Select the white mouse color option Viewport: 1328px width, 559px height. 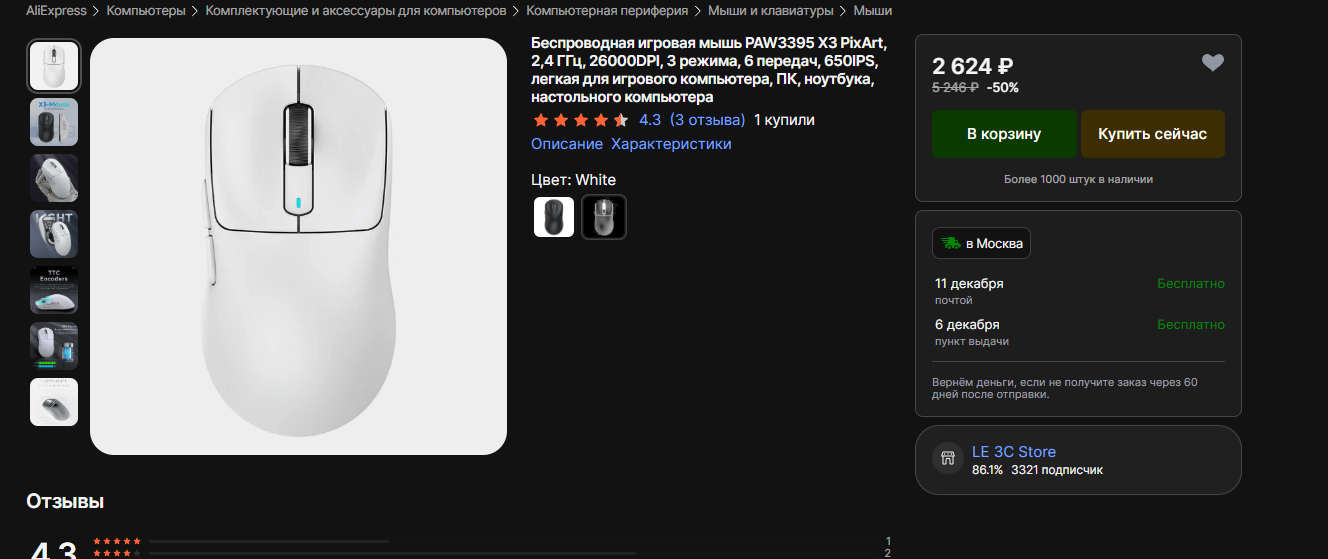click(604, 217)
